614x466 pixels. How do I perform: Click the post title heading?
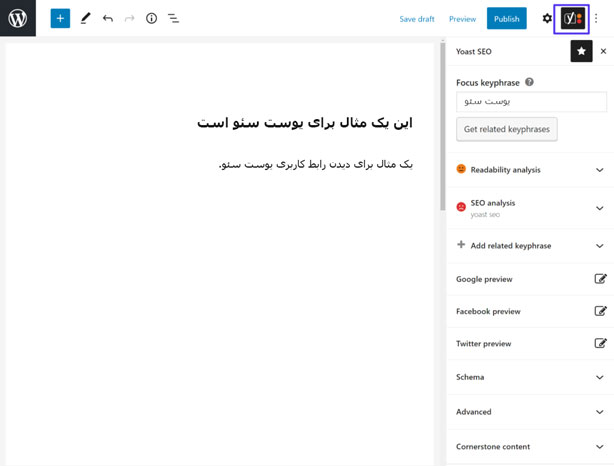click(x=305, y=123)
